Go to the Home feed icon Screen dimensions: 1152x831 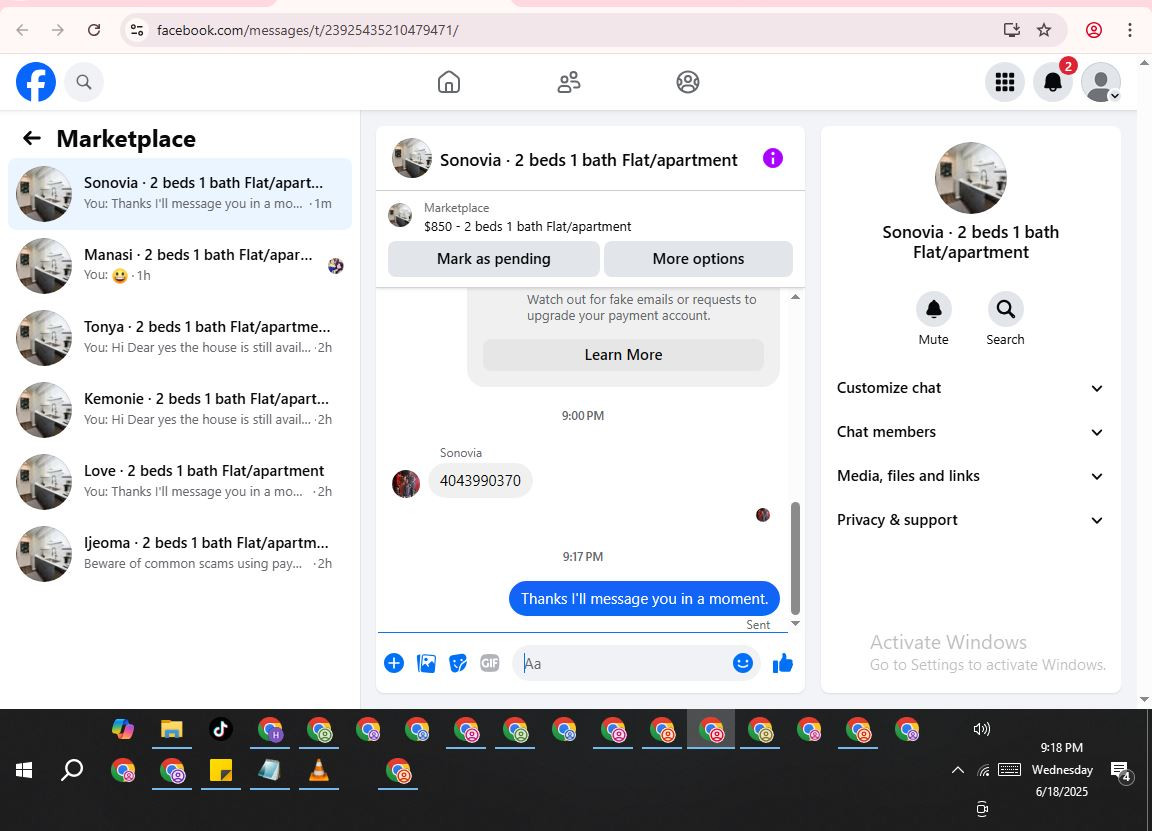pyautogui.click(x=449, y=82)
